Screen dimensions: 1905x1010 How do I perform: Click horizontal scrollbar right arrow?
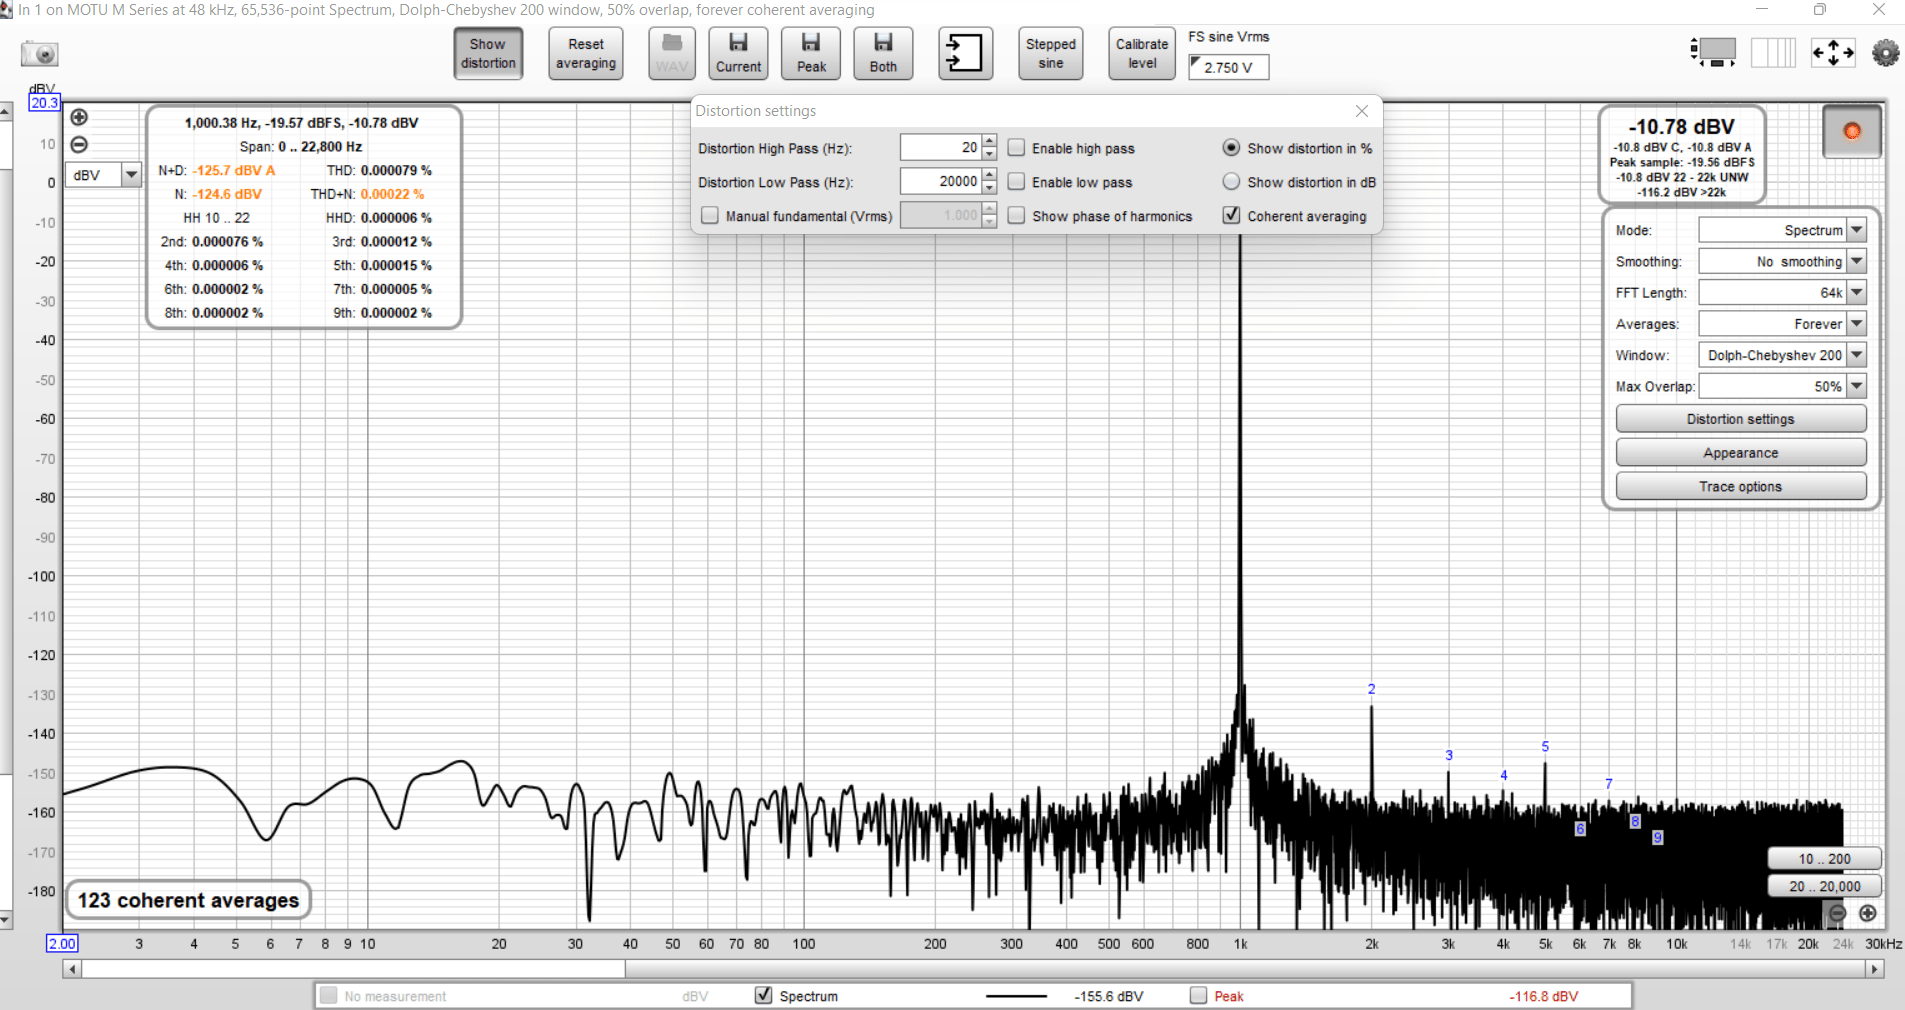pos(1875,969)
